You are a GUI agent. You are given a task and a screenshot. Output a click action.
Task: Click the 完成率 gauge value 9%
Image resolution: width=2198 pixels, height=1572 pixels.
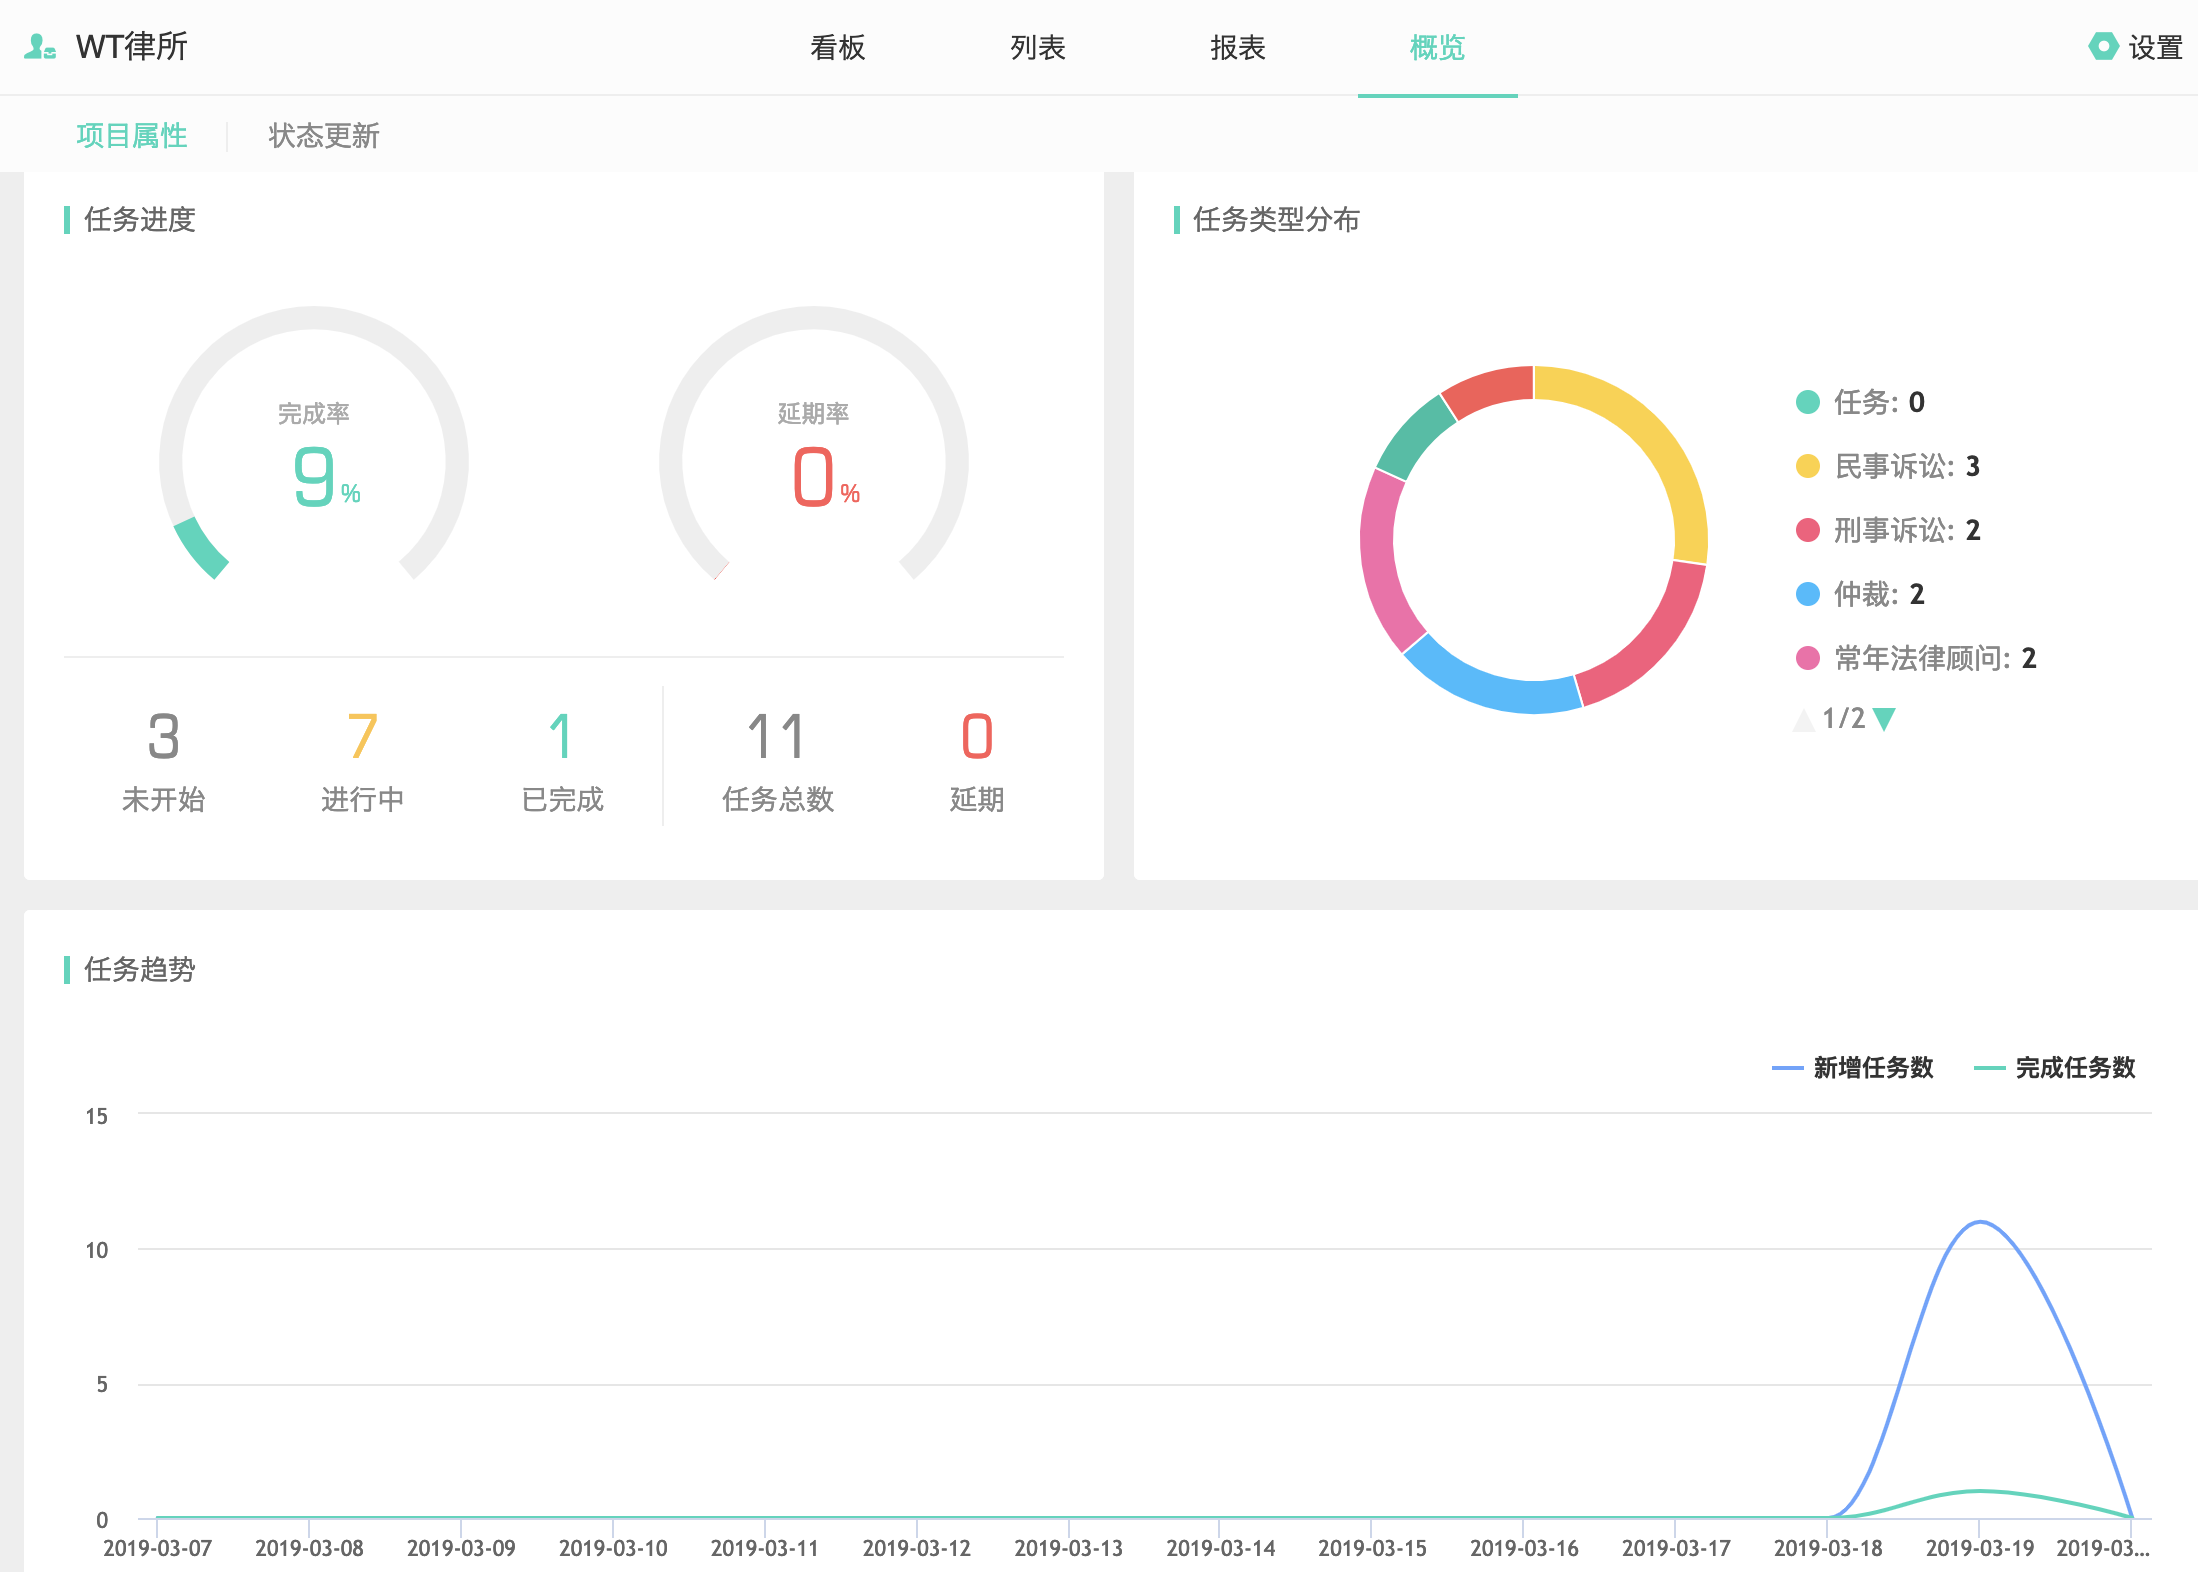[x=326, y=477]
